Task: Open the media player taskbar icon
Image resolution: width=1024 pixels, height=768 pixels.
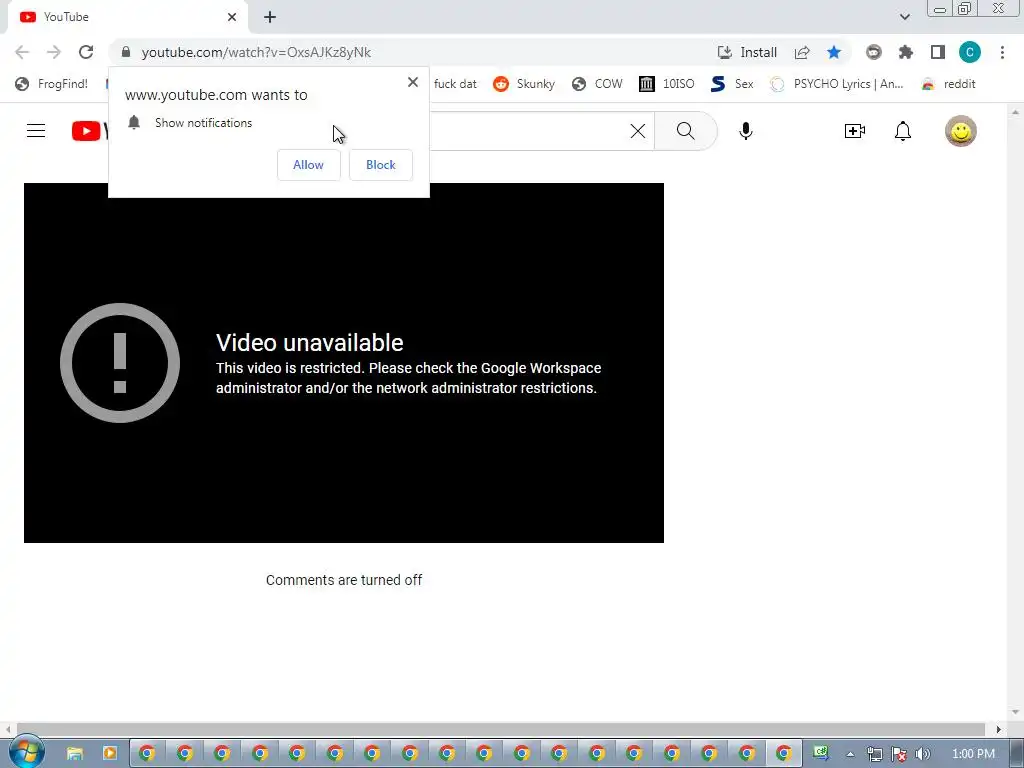Action: pos(110,754)
